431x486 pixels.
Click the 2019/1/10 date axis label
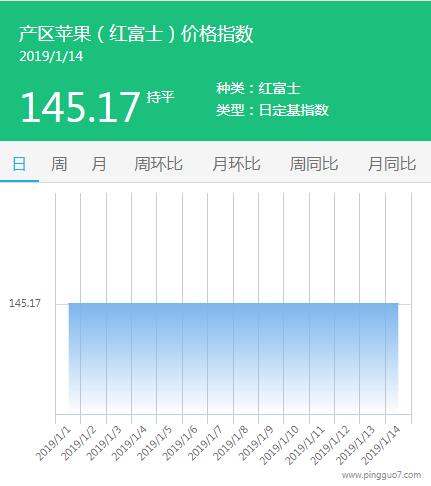(279, 445)
